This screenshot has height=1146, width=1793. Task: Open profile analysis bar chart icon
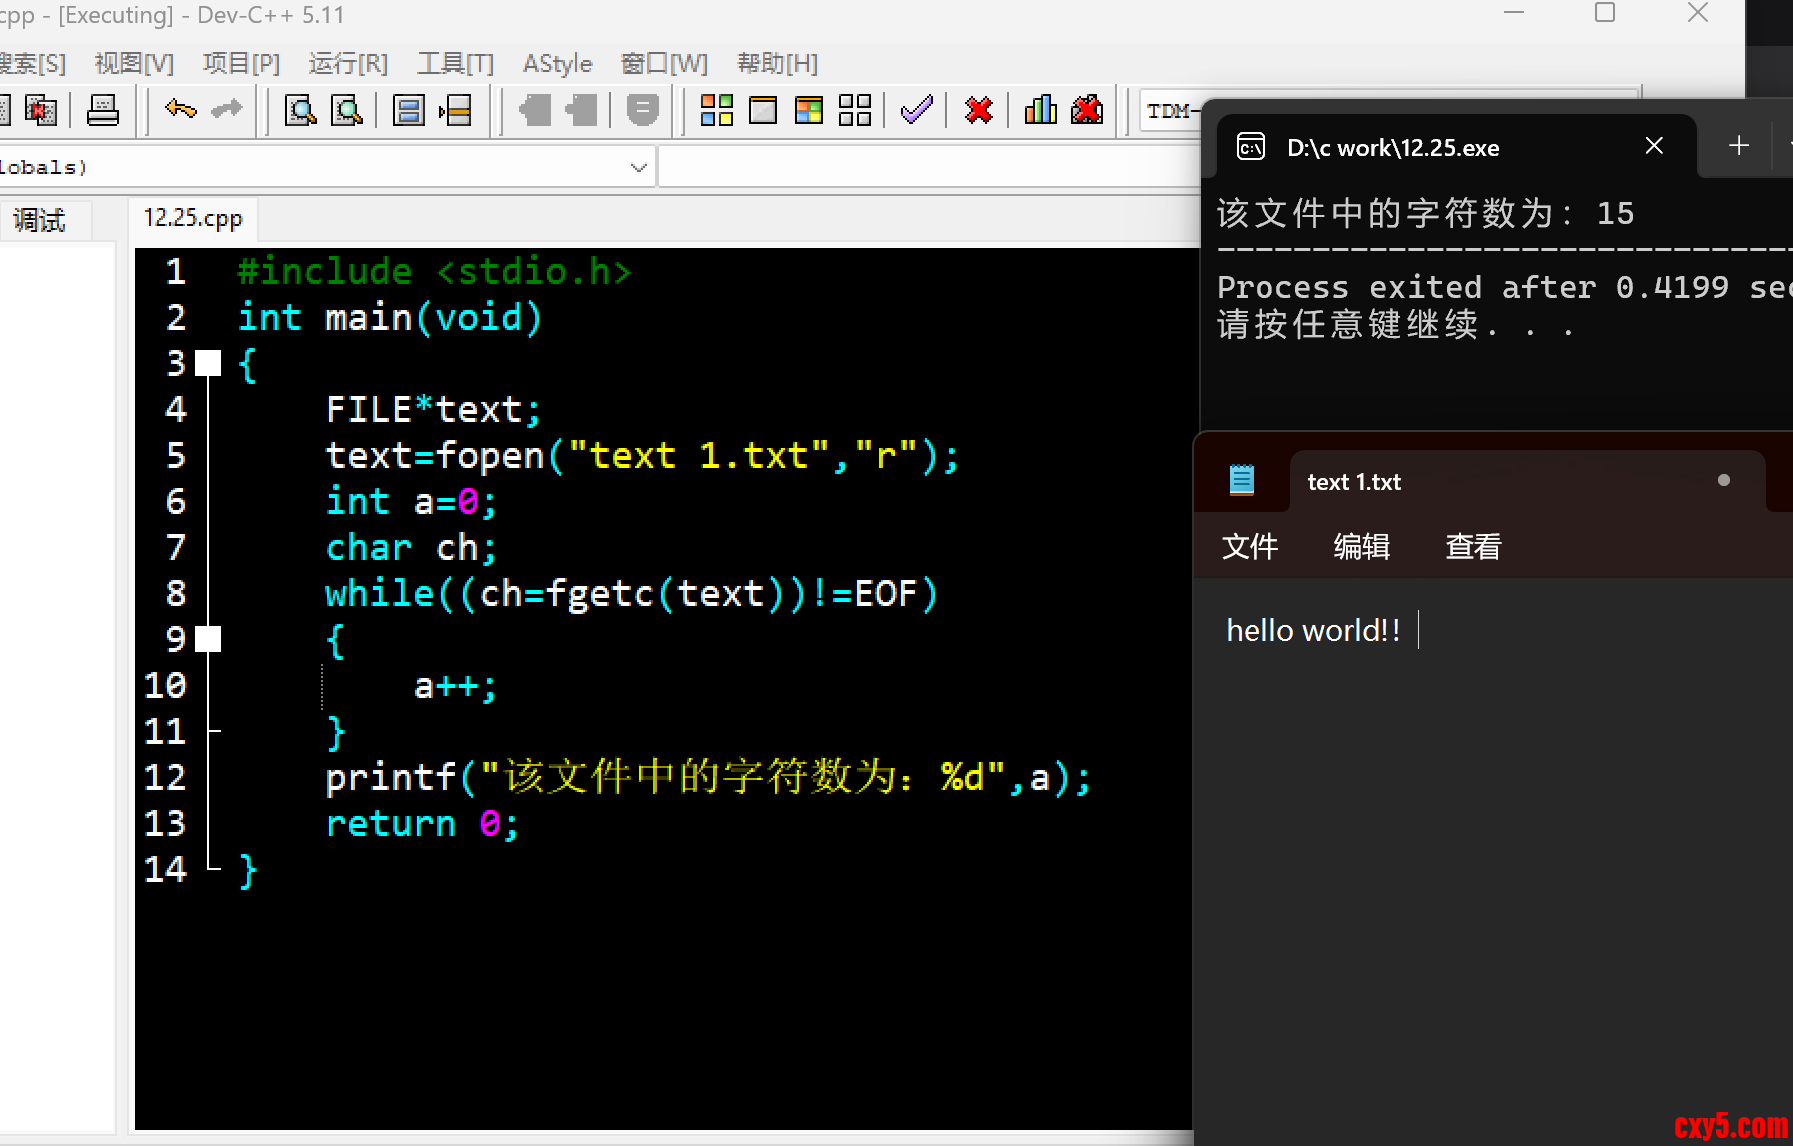[x=1040, y=110]
